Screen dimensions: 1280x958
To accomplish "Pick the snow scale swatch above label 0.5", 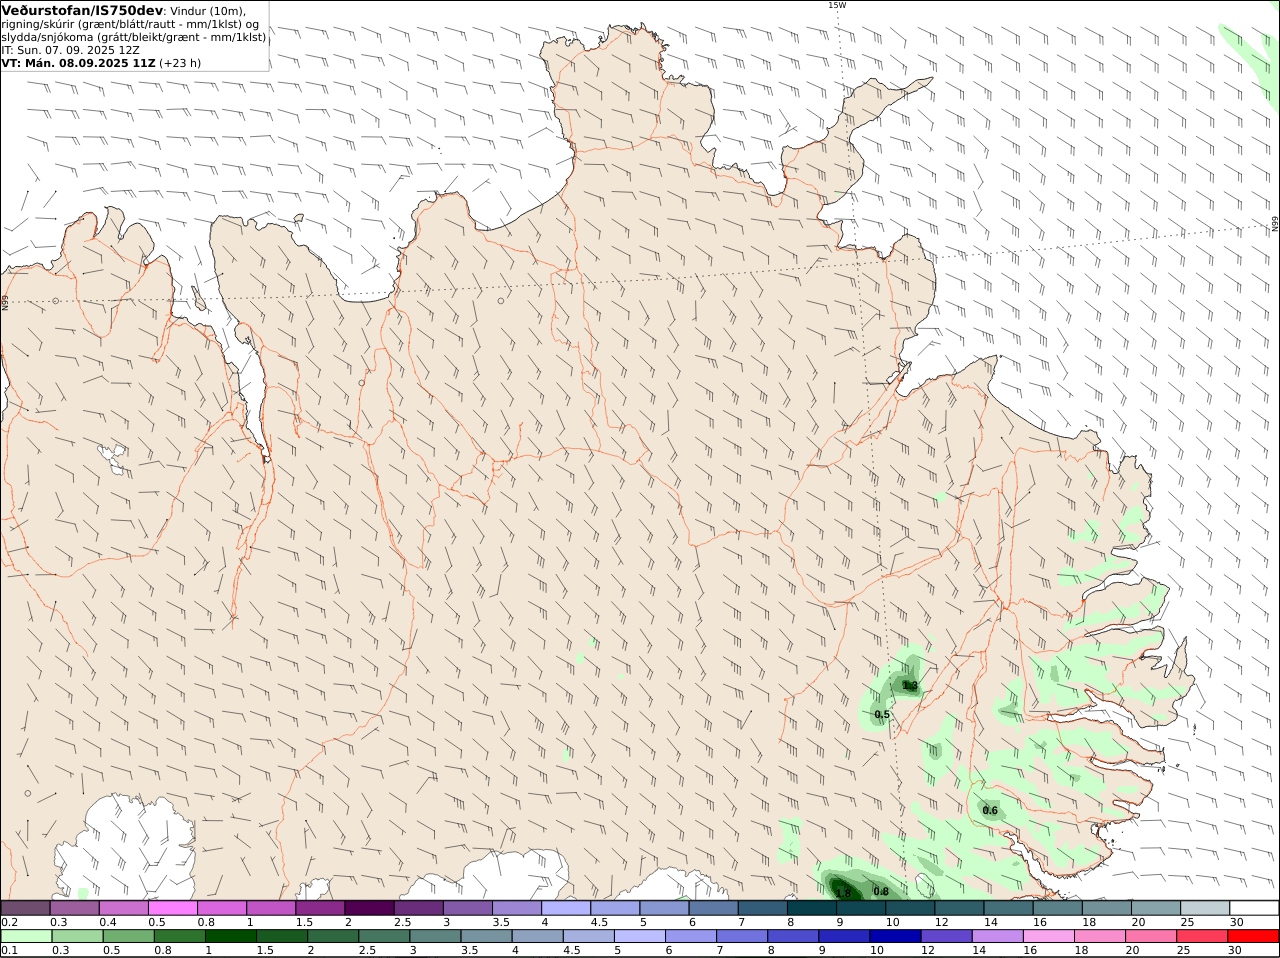I will 172,907.
